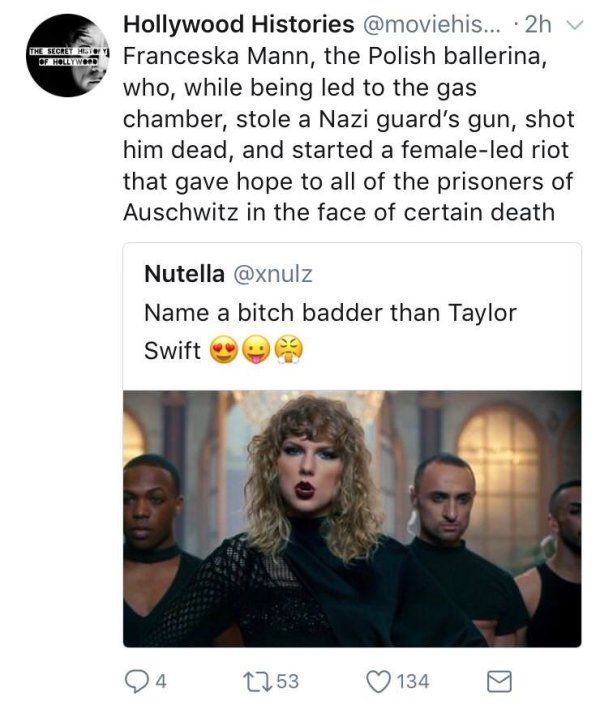Click the retweet count 53

tap(287, 681)
